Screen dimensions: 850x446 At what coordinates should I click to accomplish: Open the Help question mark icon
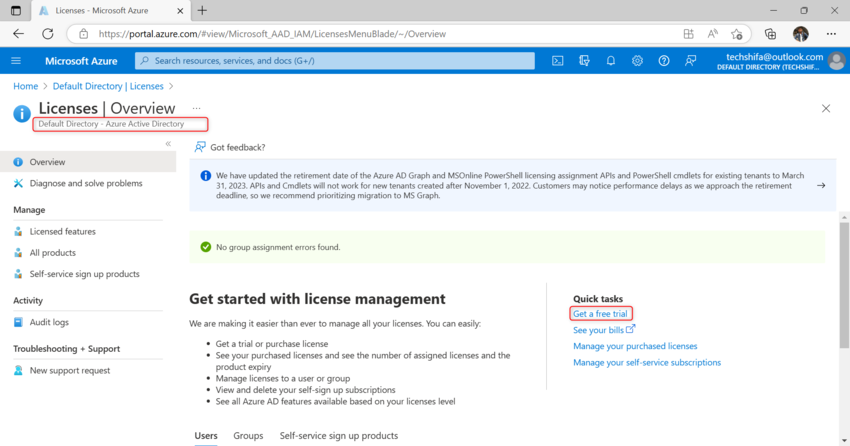click(664, 61)
